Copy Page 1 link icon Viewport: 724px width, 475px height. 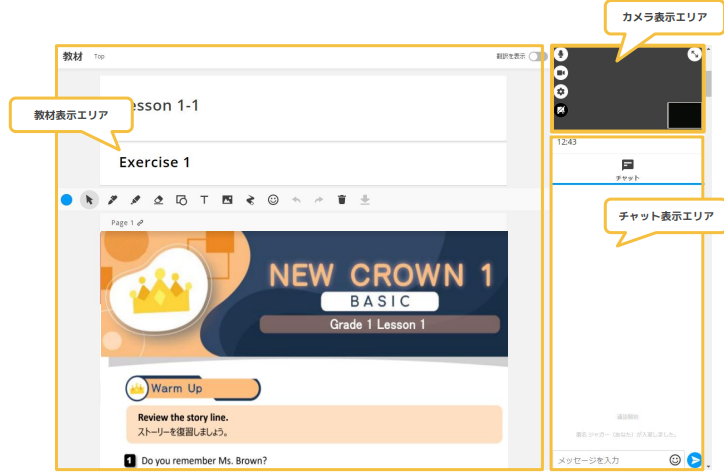[140, 223]
